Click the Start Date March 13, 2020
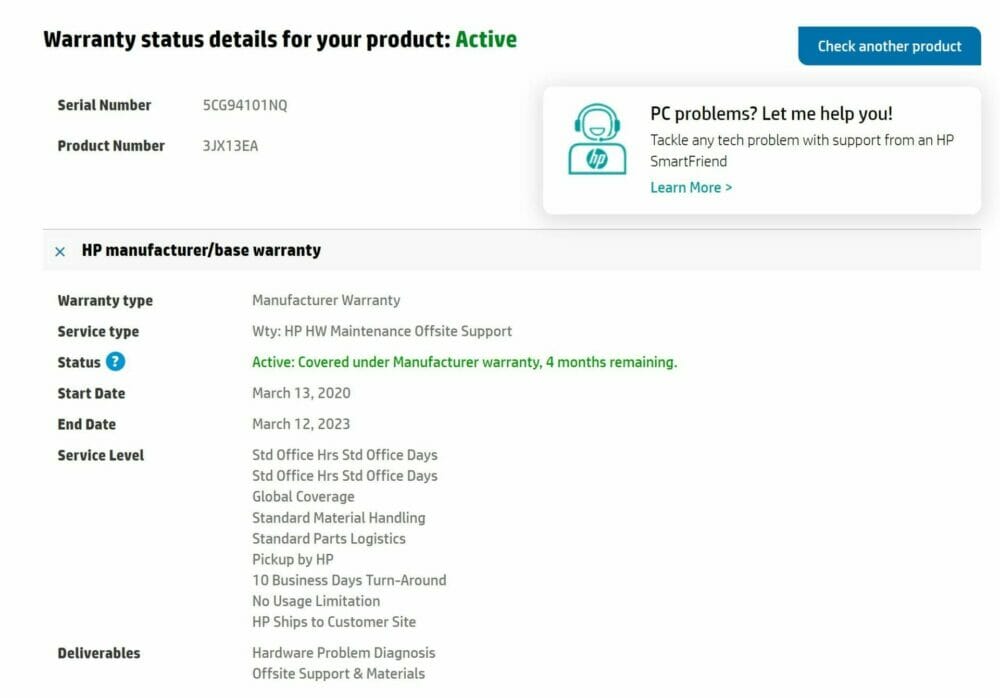 click(x=301, y=393)
